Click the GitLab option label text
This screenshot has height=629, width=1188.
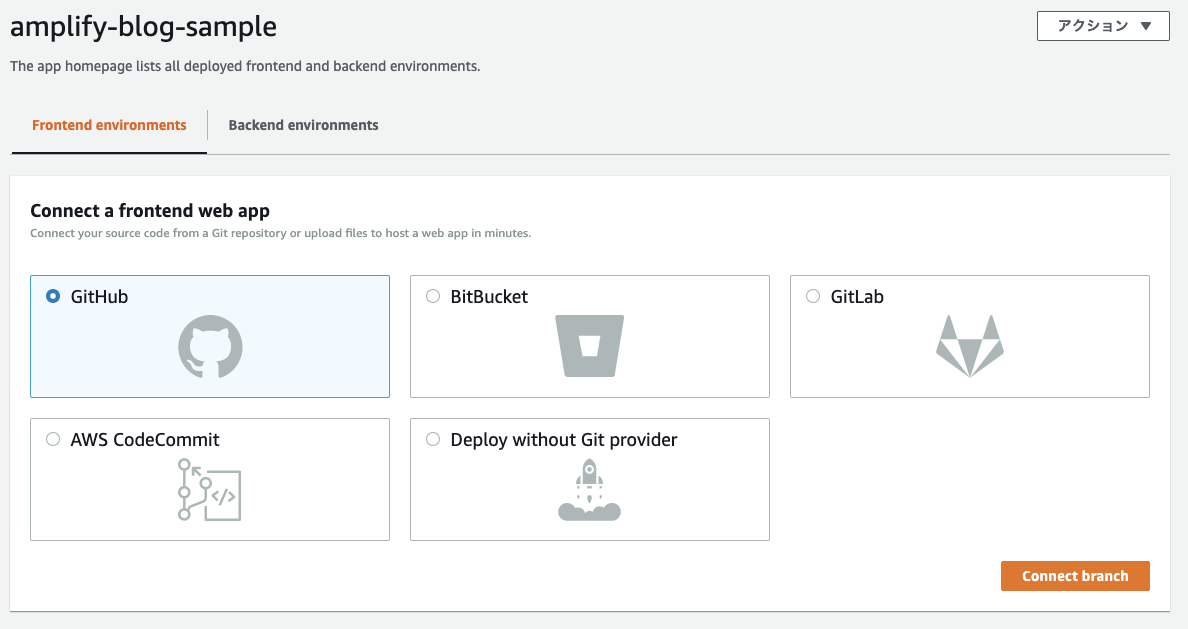[857, 297]
